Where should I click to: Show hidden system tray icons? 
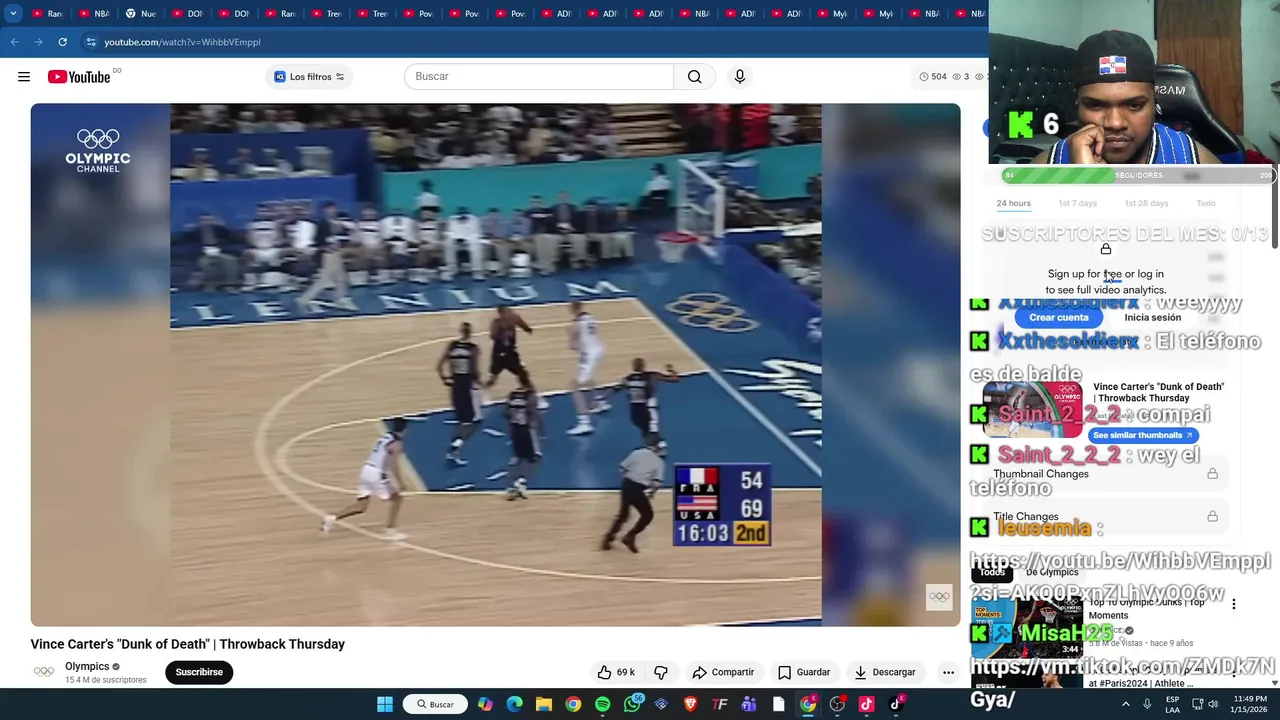[x=1125, y=704]
